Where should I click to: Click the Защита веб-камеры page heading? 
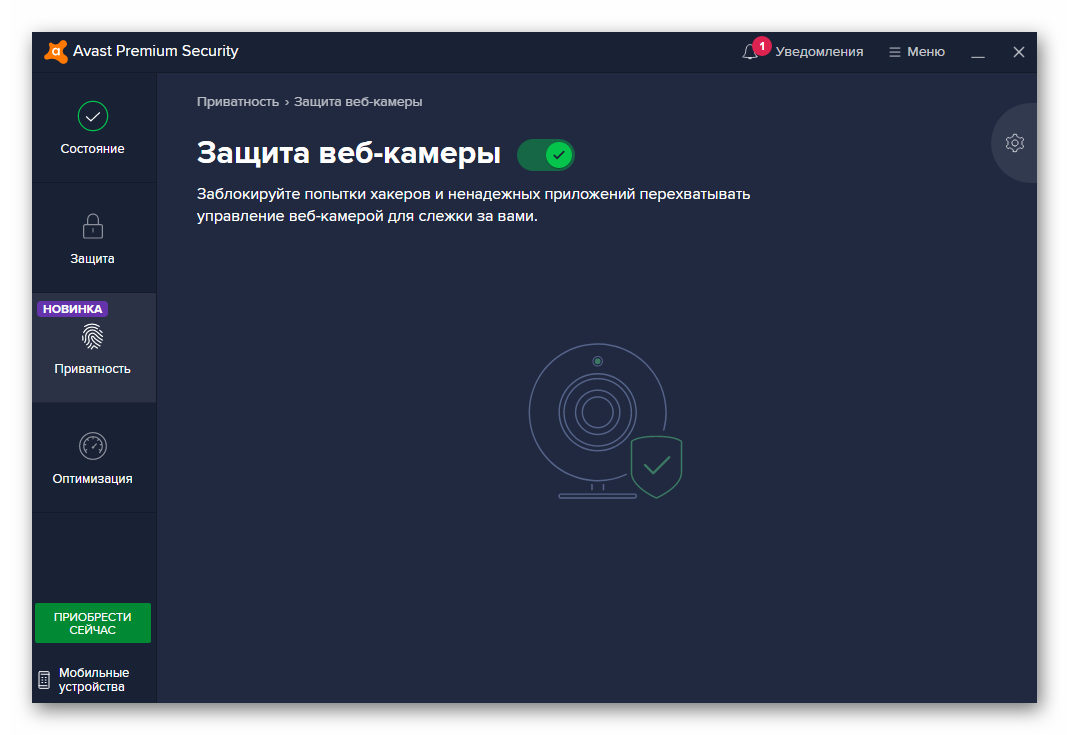(348, 153)
